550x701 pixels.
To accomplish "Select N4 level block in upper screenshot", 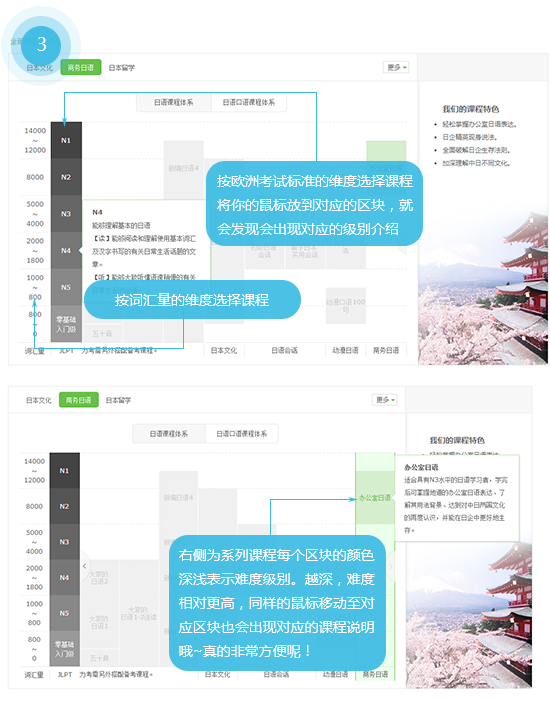I will coord(66,250).
